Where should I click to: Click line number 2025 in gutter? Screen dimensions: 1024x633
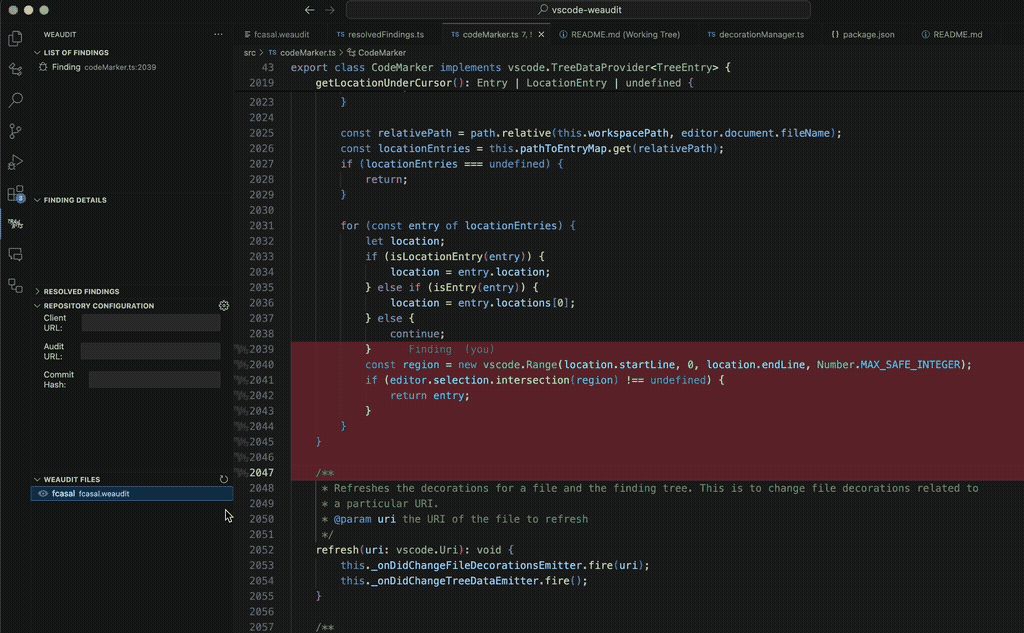[261, 133]
